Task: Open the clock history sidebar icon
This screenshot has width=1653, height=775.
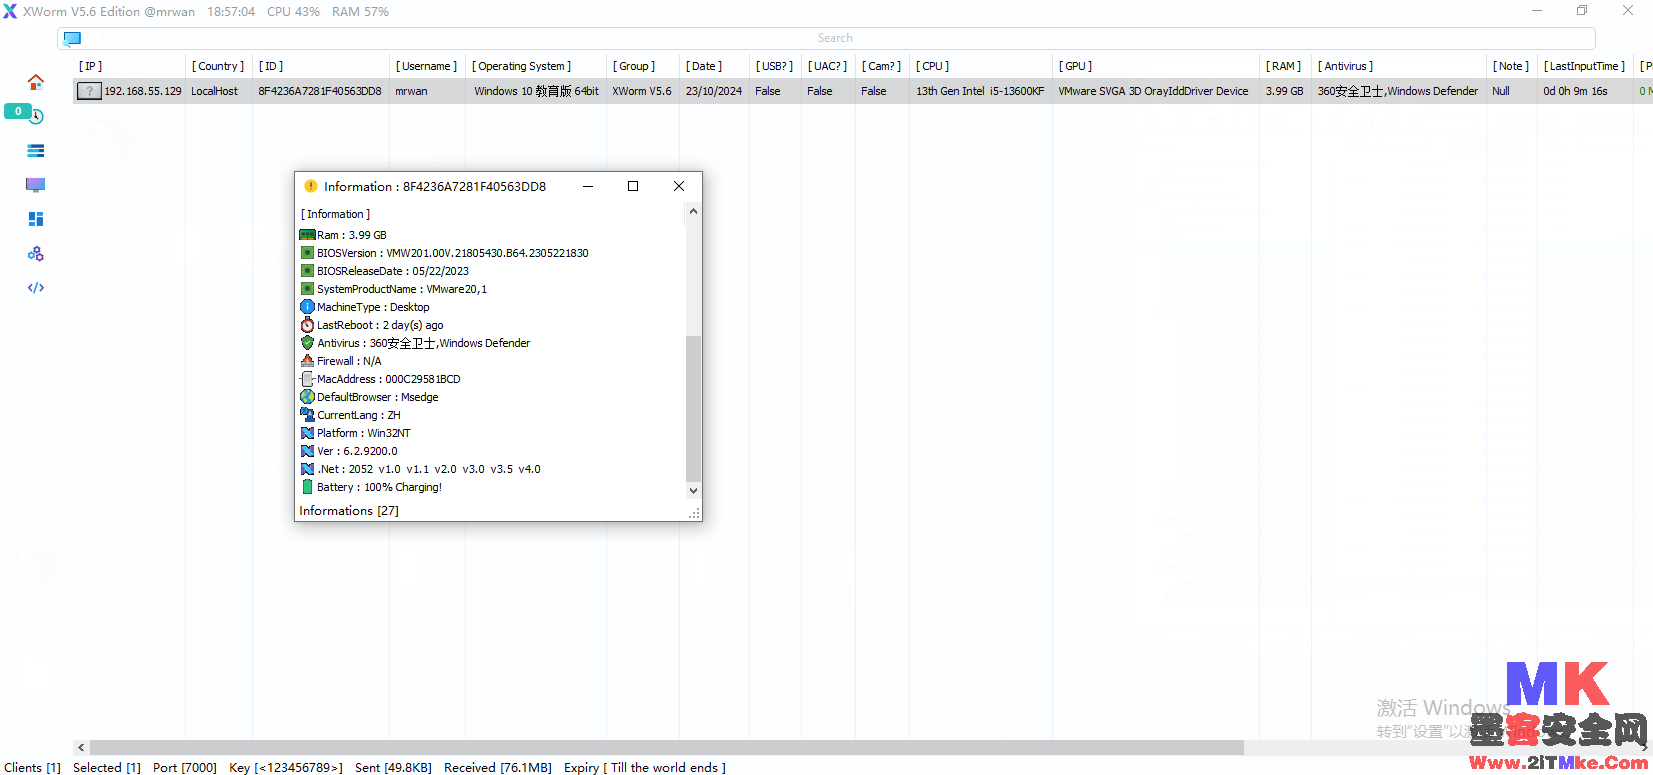Action: pos(36,117)
